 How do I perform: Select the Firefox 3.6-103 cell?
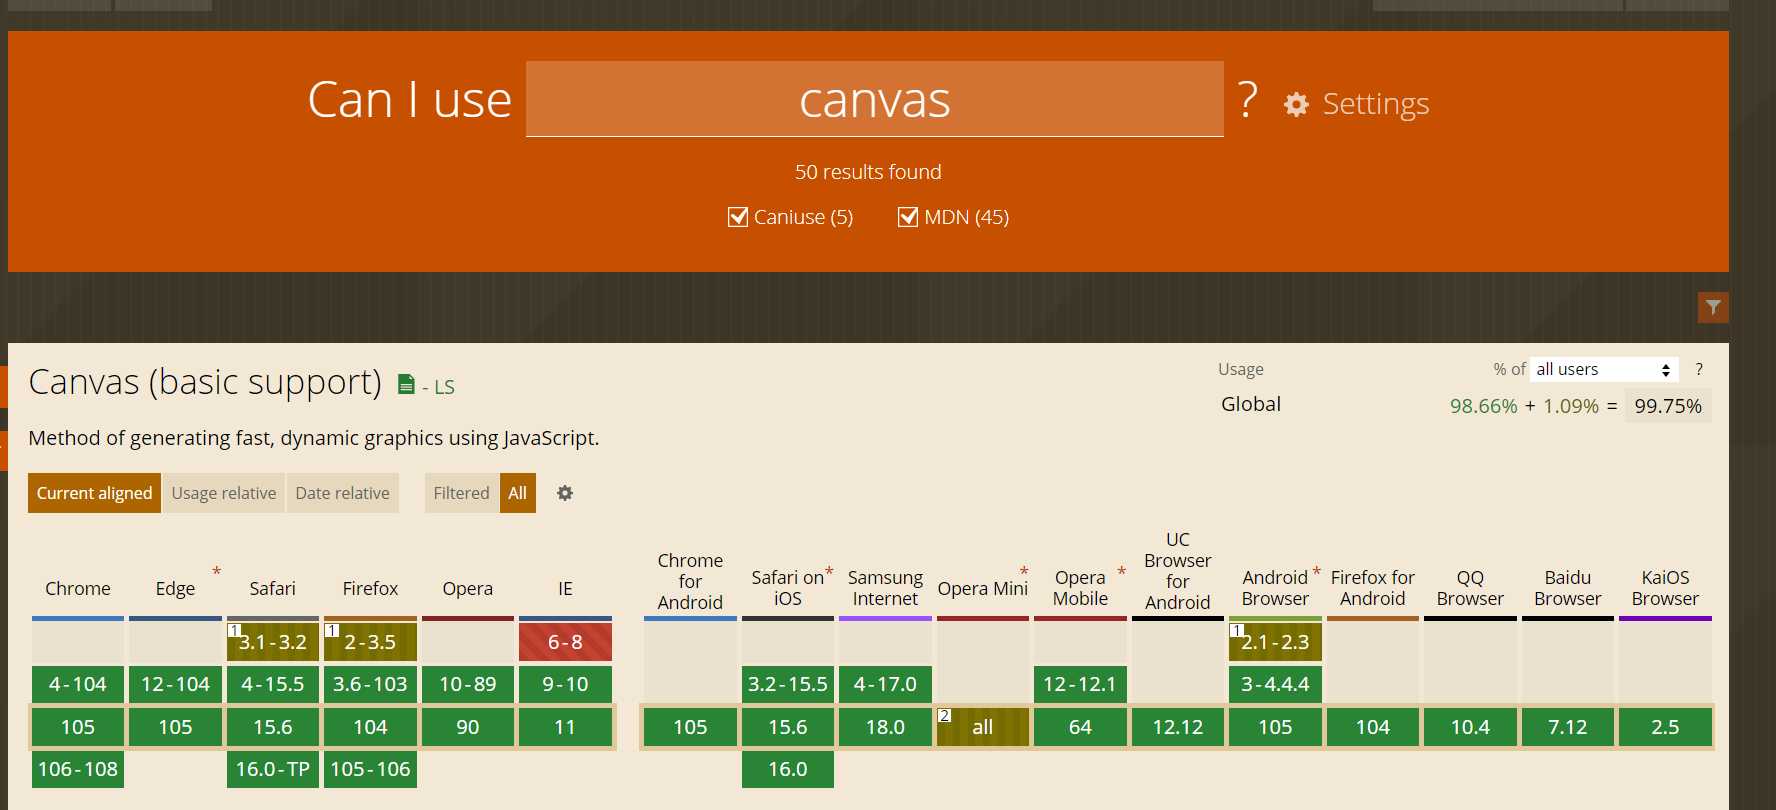pos(370,684)
